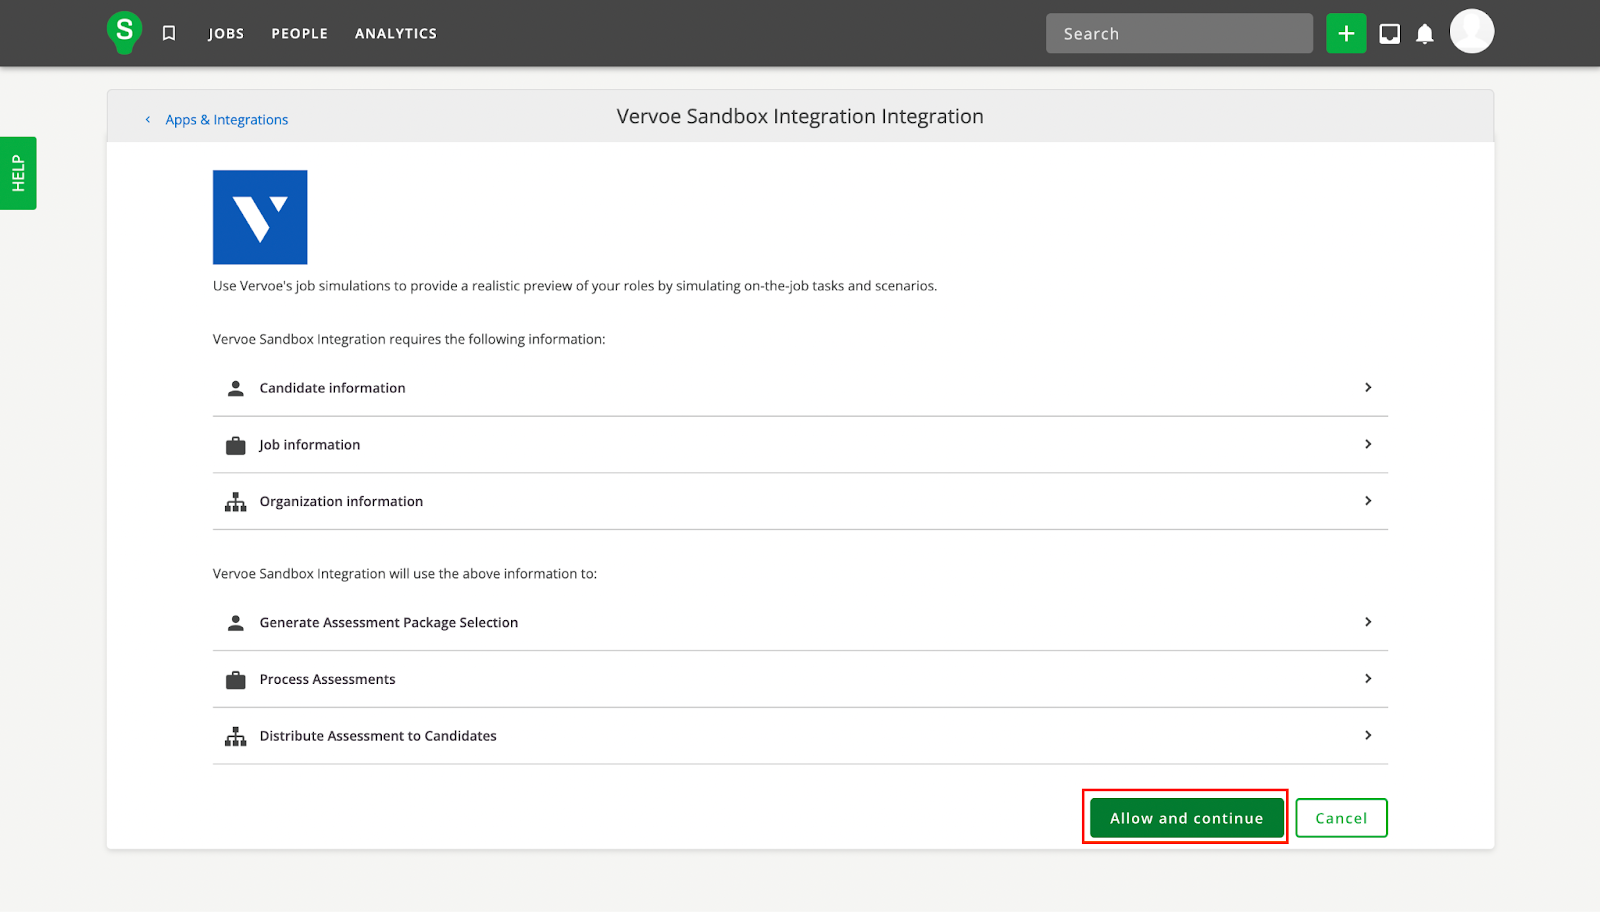Open the green plus create button

click(x=1346, y=33)
